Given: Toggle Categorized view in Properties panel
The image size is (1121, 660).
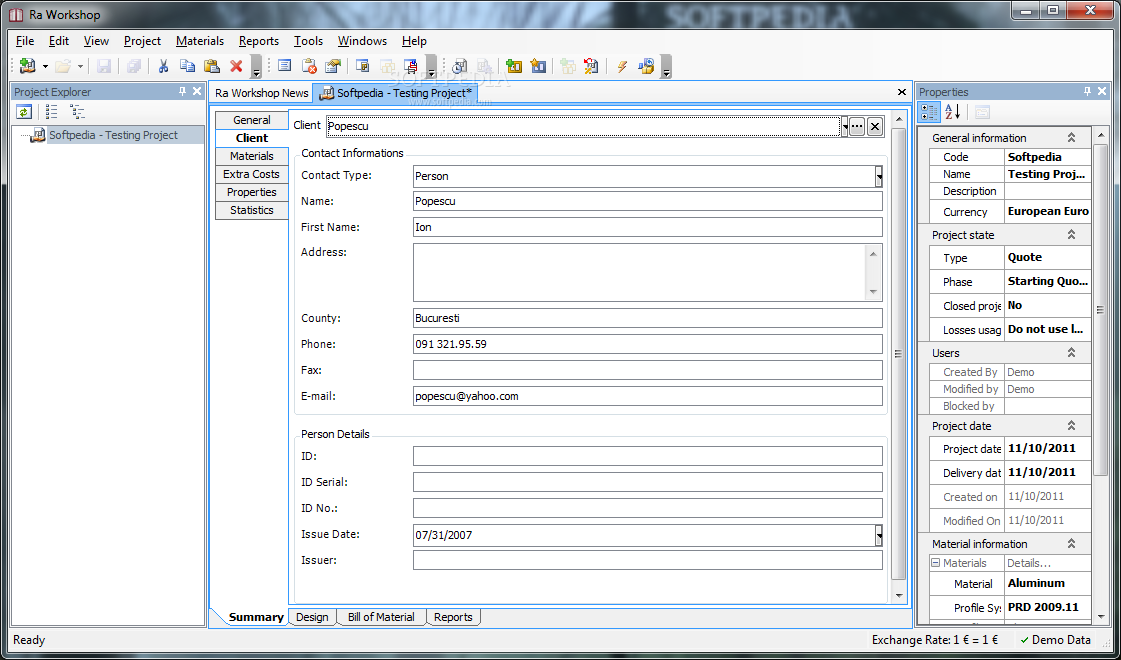Looking at the screenshot, I should pyautogui.click(x=929, y=112).
